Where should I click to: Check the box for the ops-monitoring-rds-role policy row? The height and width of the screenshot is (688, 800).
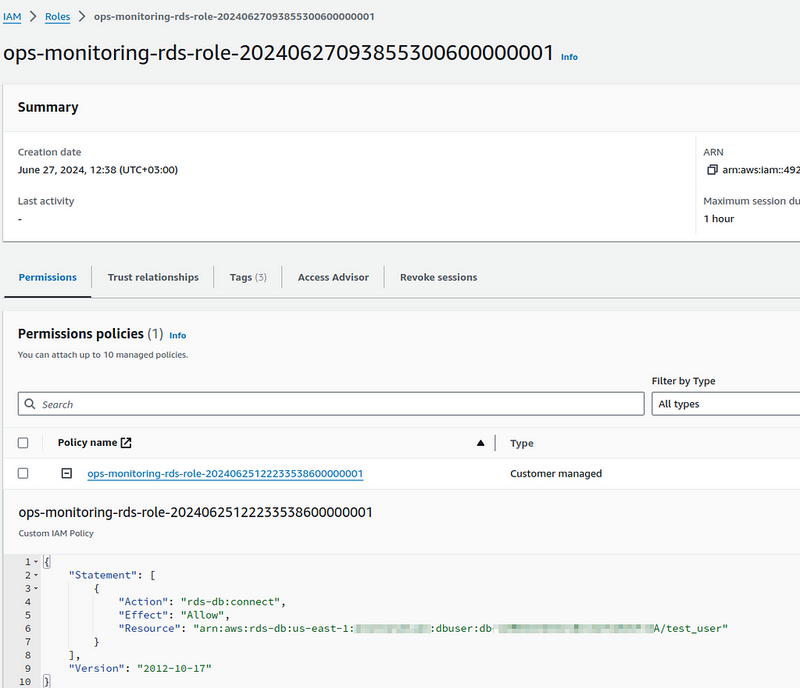click(x=23, y=473)
